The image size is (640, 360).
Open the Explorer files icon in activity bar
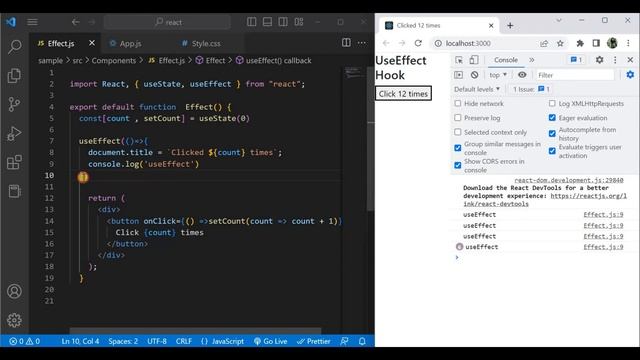pos(14,76)
